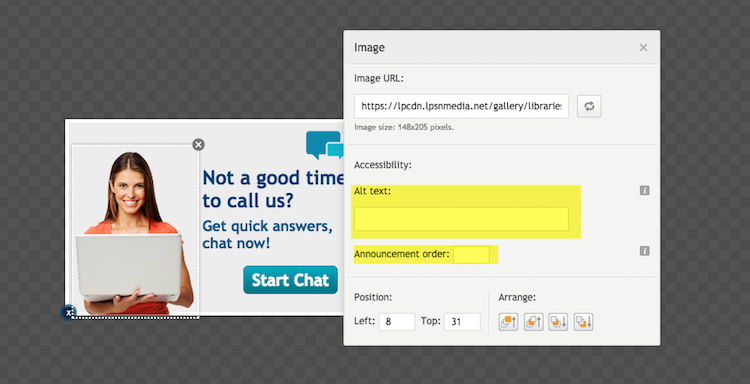Click the Image URL input field
Viewport: 750px width, 384px height.
click(x=461, y=106)
